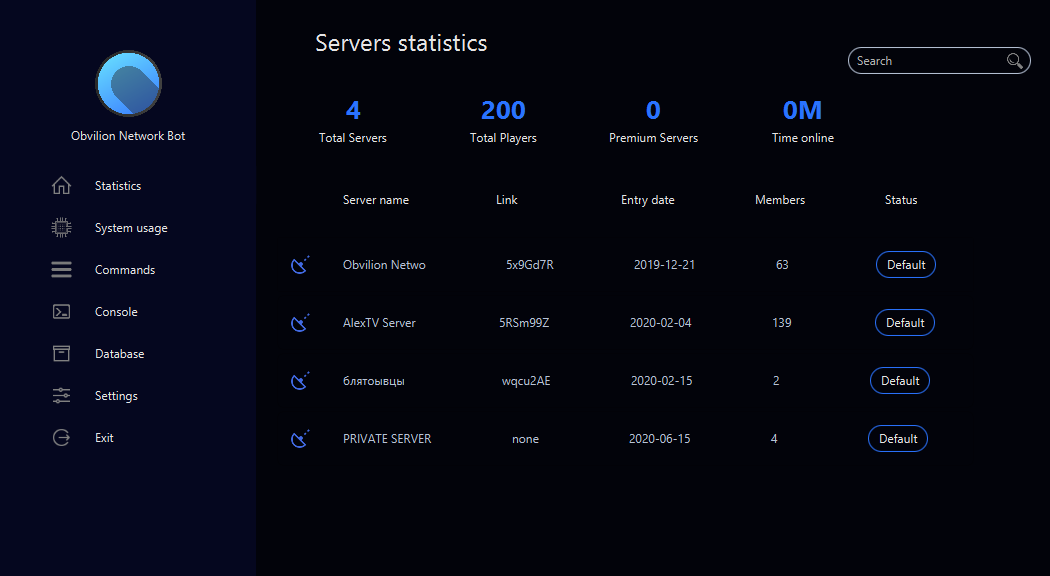
Task: Click the Database archive box icon
Action: click(62, 353)
